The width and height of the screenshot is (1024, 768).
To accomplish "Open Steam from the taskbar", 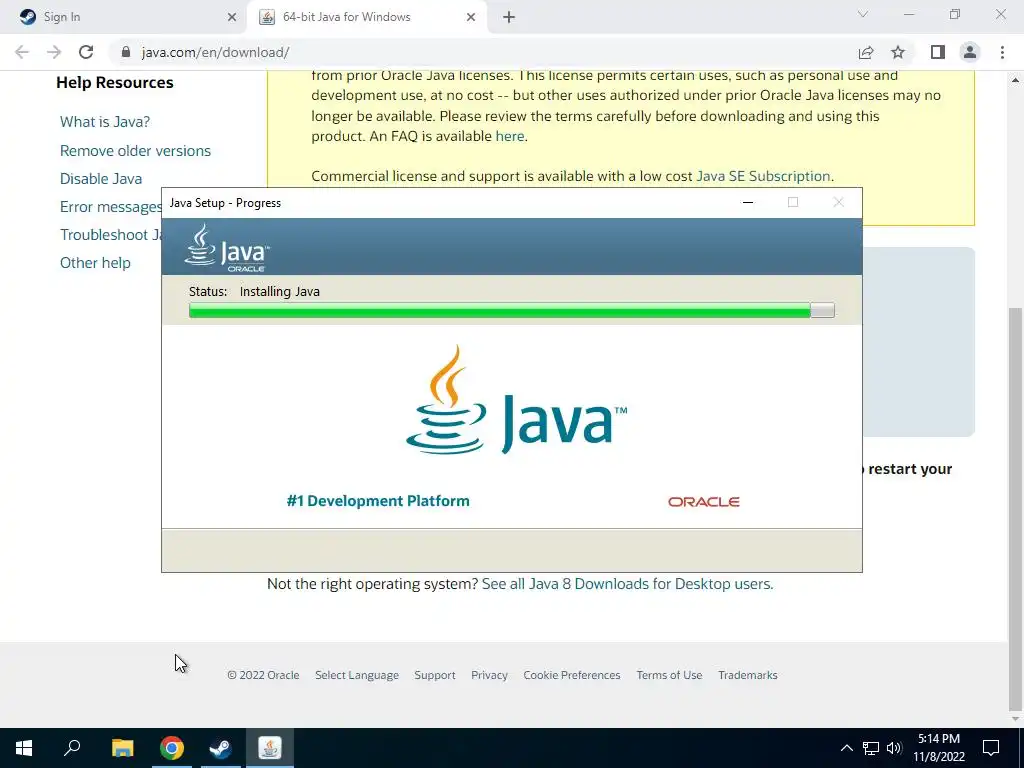I will click(220, 748).
